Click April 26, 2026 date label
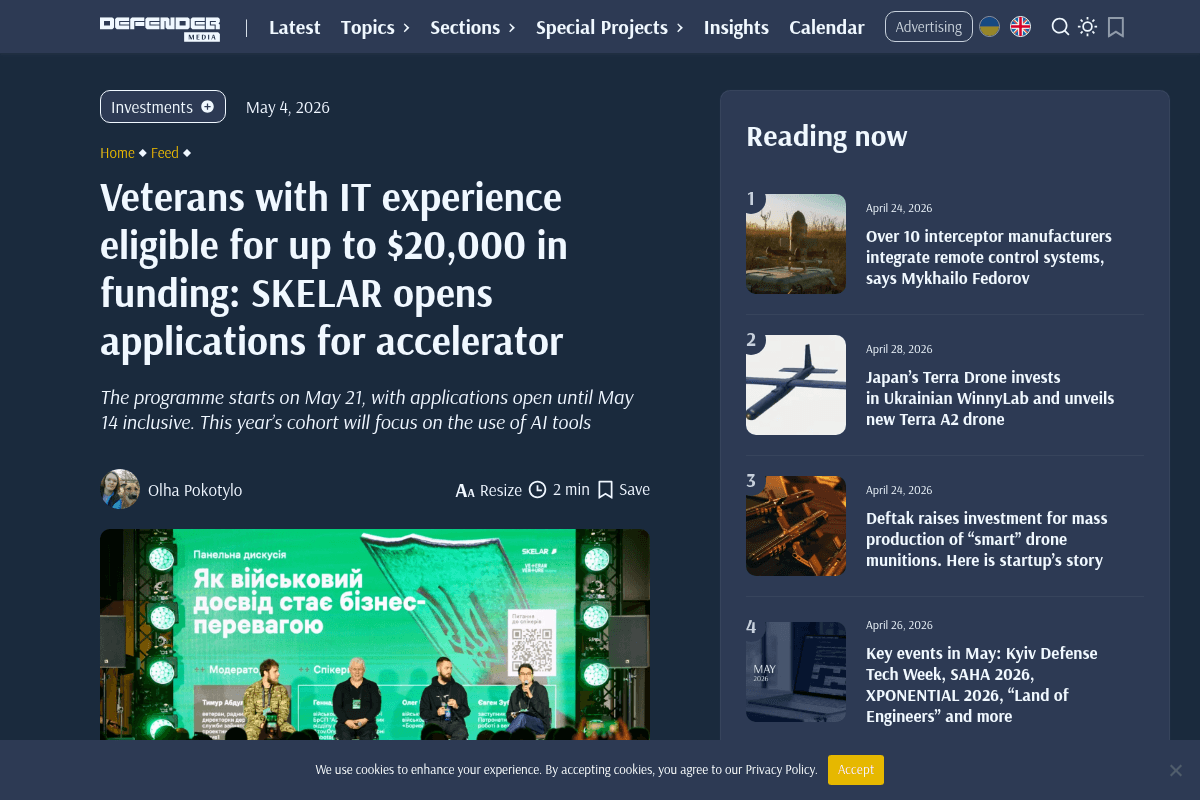 pos(899,625)
